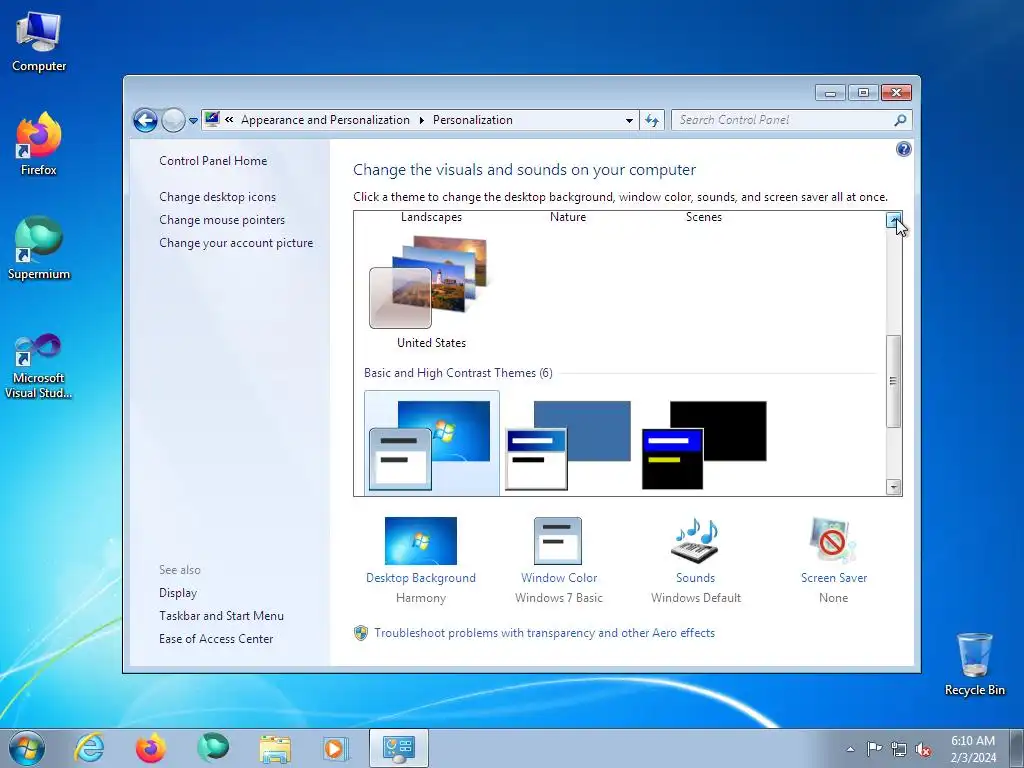Launch Supermium from the taskbar
The image size is (1024, 768).
[213, 748]
